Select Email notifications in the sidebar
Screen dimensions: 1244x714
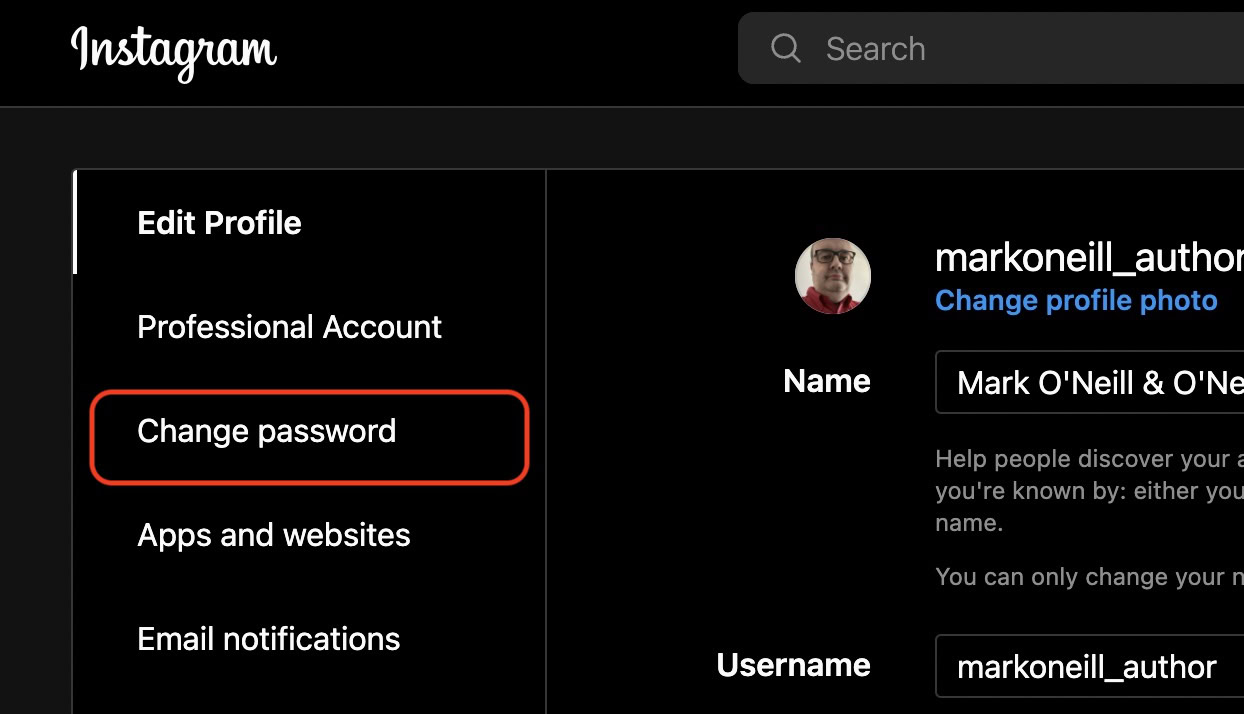point(268,639)
